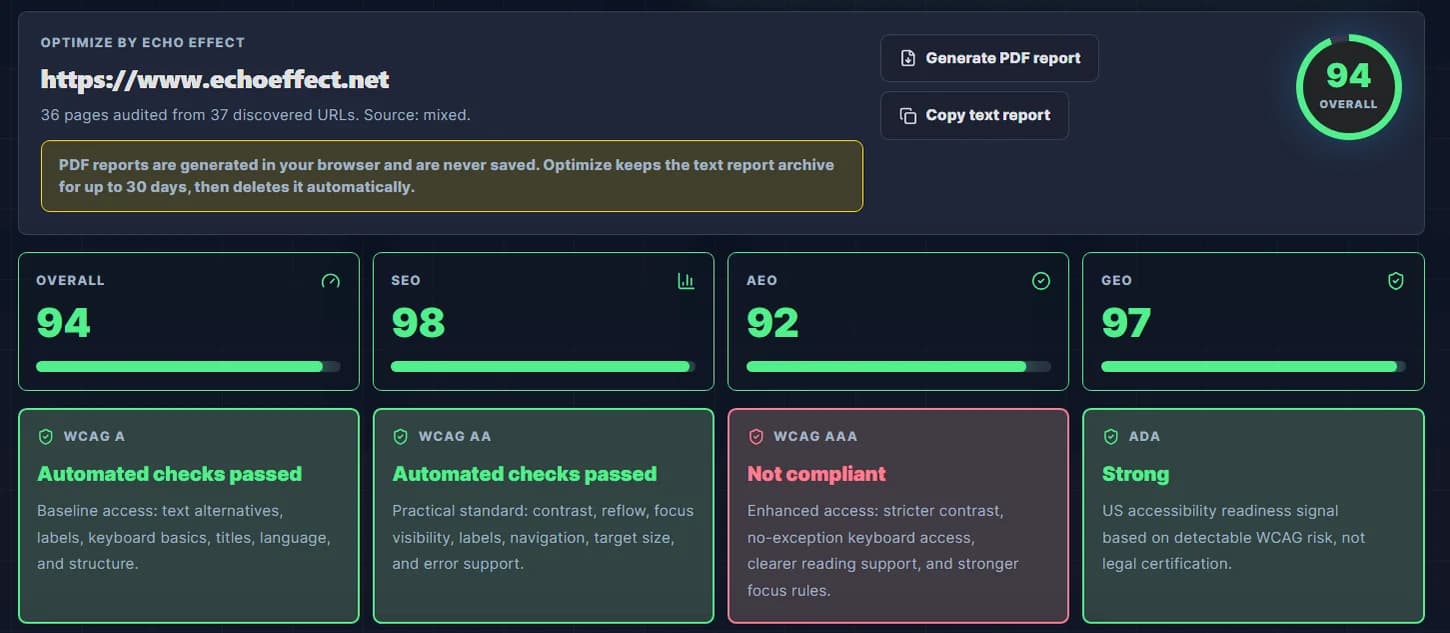Click the Overall card score value 94
Image resolution: width=1450 pixels, height=633 pixels.
click(64, 323)
